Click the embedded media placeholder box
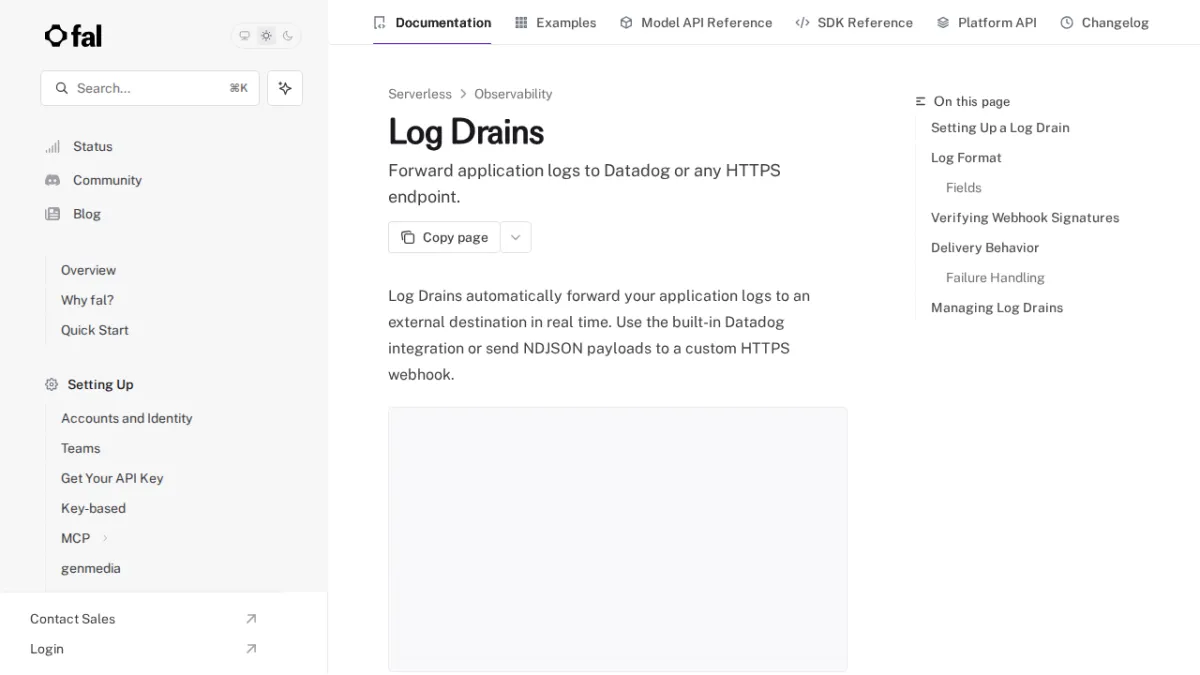This screenshot has height=675, width=1200. tap(618, 539)
